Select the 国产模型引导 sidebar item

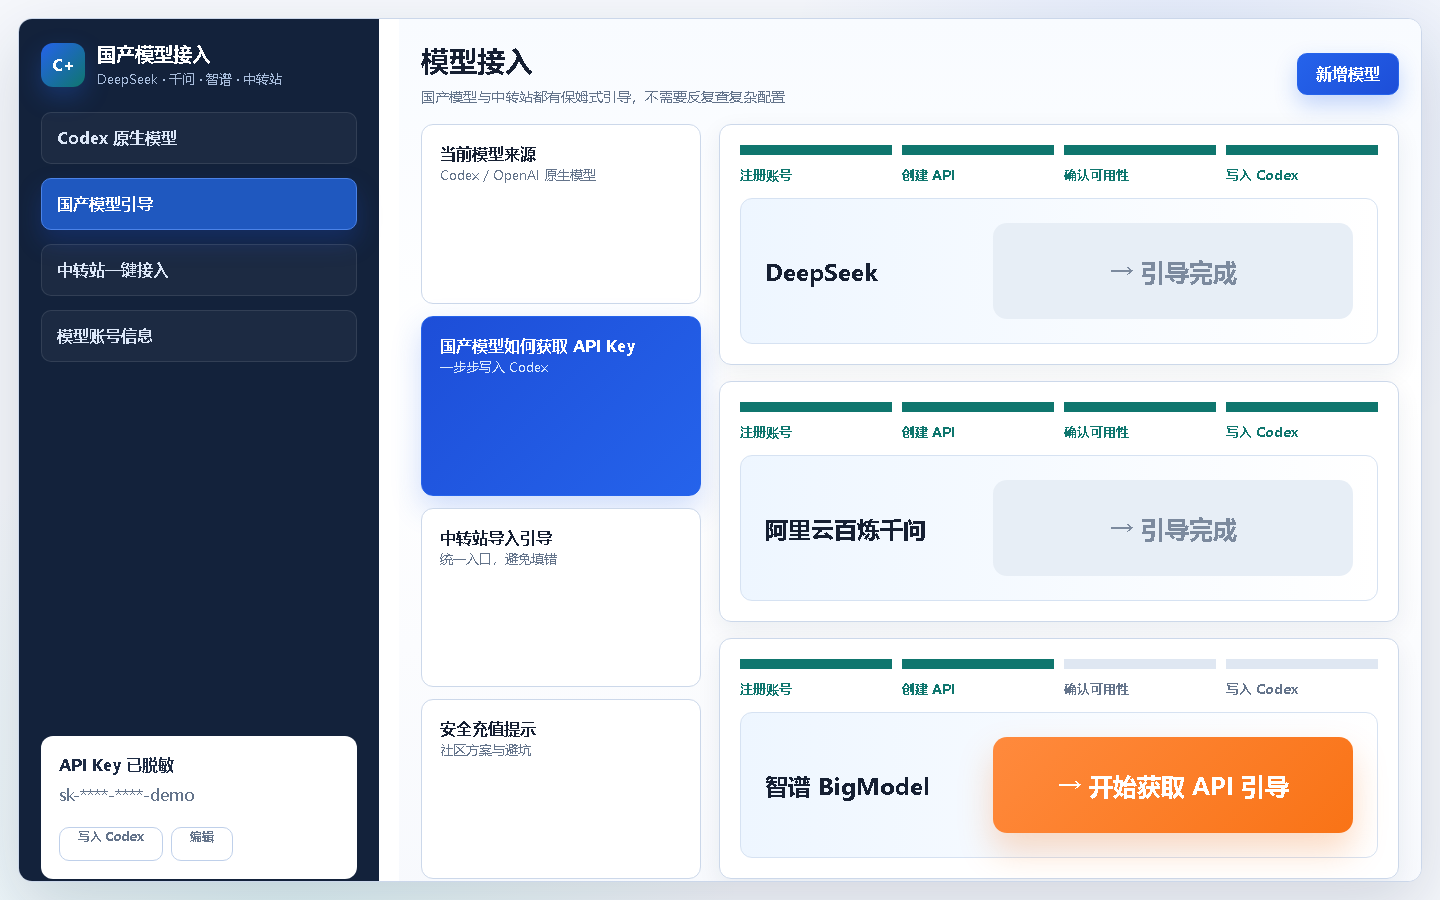(x=199, y=204)
